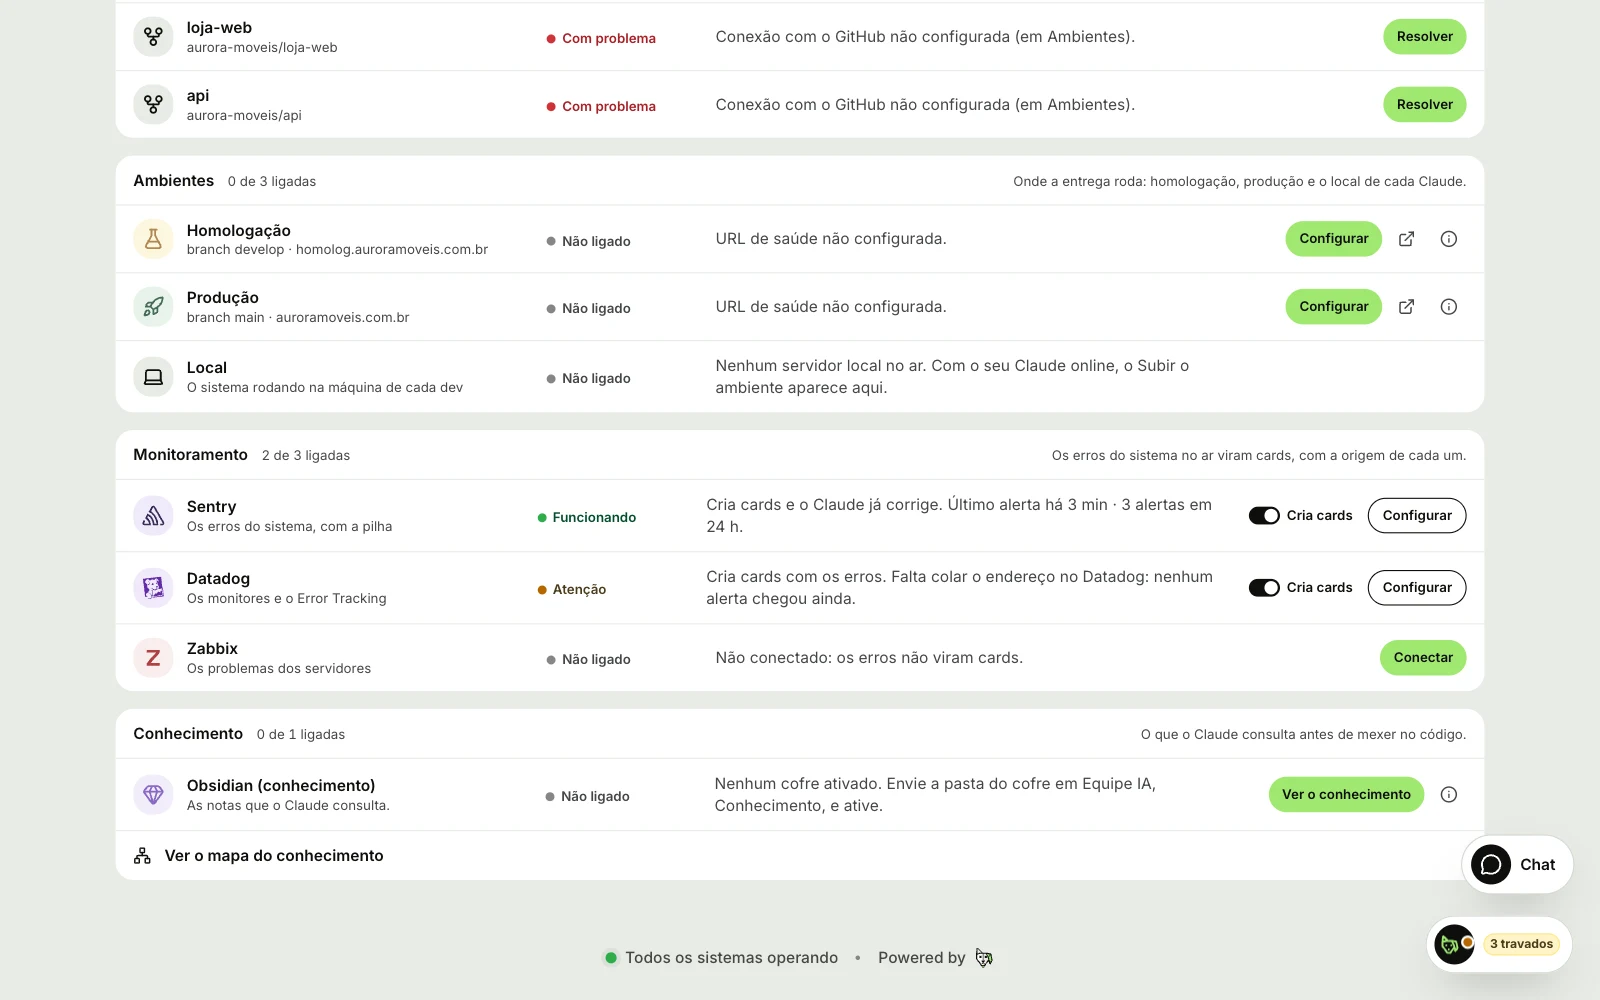Click the loja-web Com problema status
1600x1000 pixels.
point(601,39)
